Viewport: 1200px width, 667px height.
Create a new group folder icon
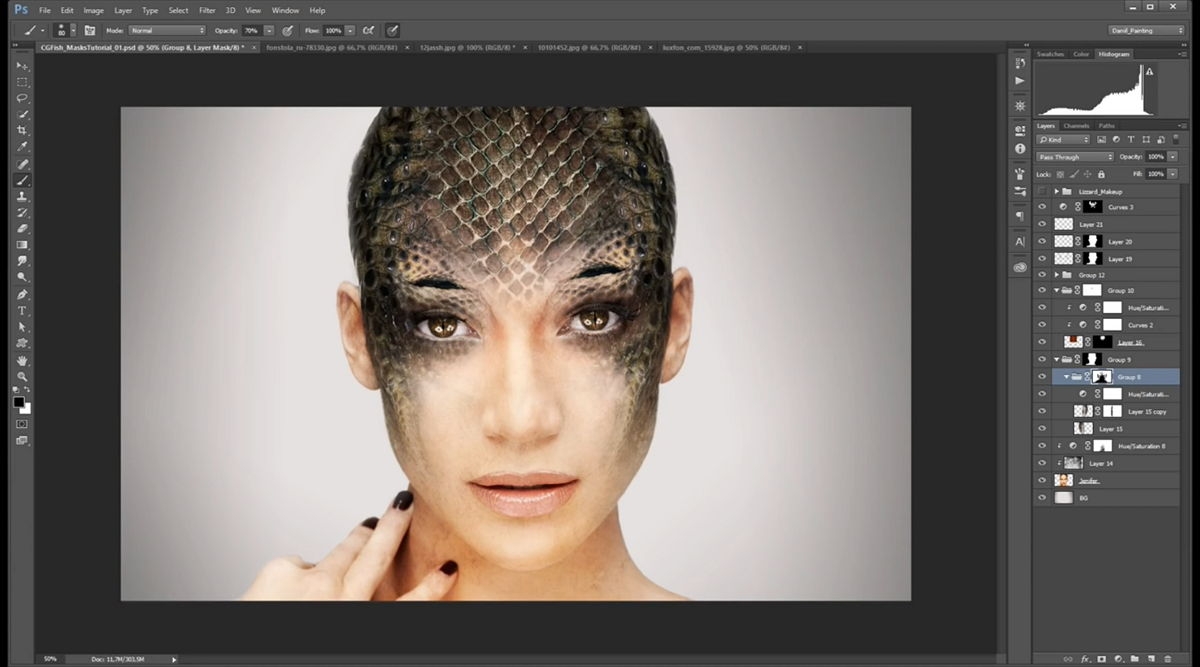(1134, 659)
